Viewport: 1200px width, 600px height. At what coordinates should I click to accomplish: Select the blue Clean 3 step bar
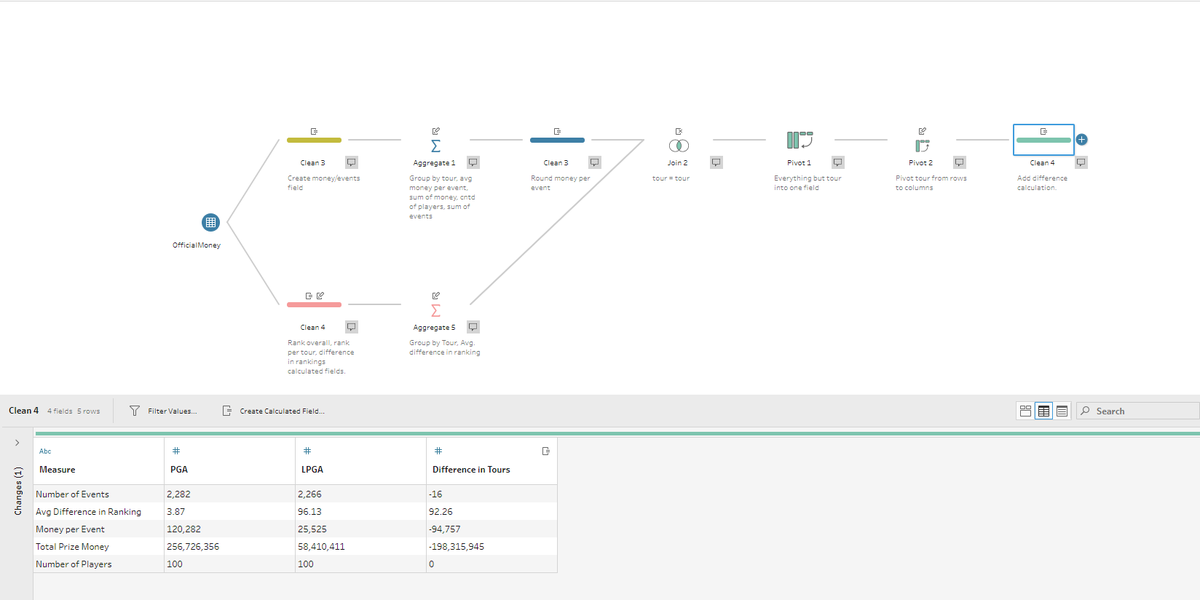point(557,141)
